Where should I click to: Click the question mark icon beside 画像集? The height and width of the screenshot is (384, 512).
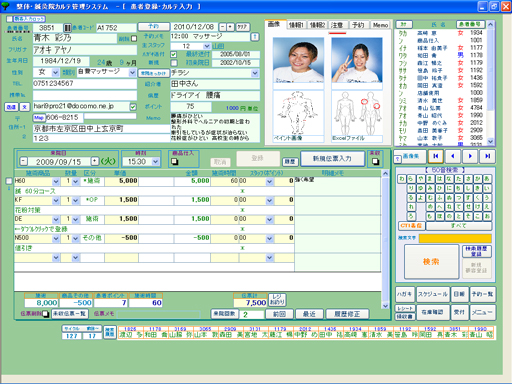(x=397, y=159)
